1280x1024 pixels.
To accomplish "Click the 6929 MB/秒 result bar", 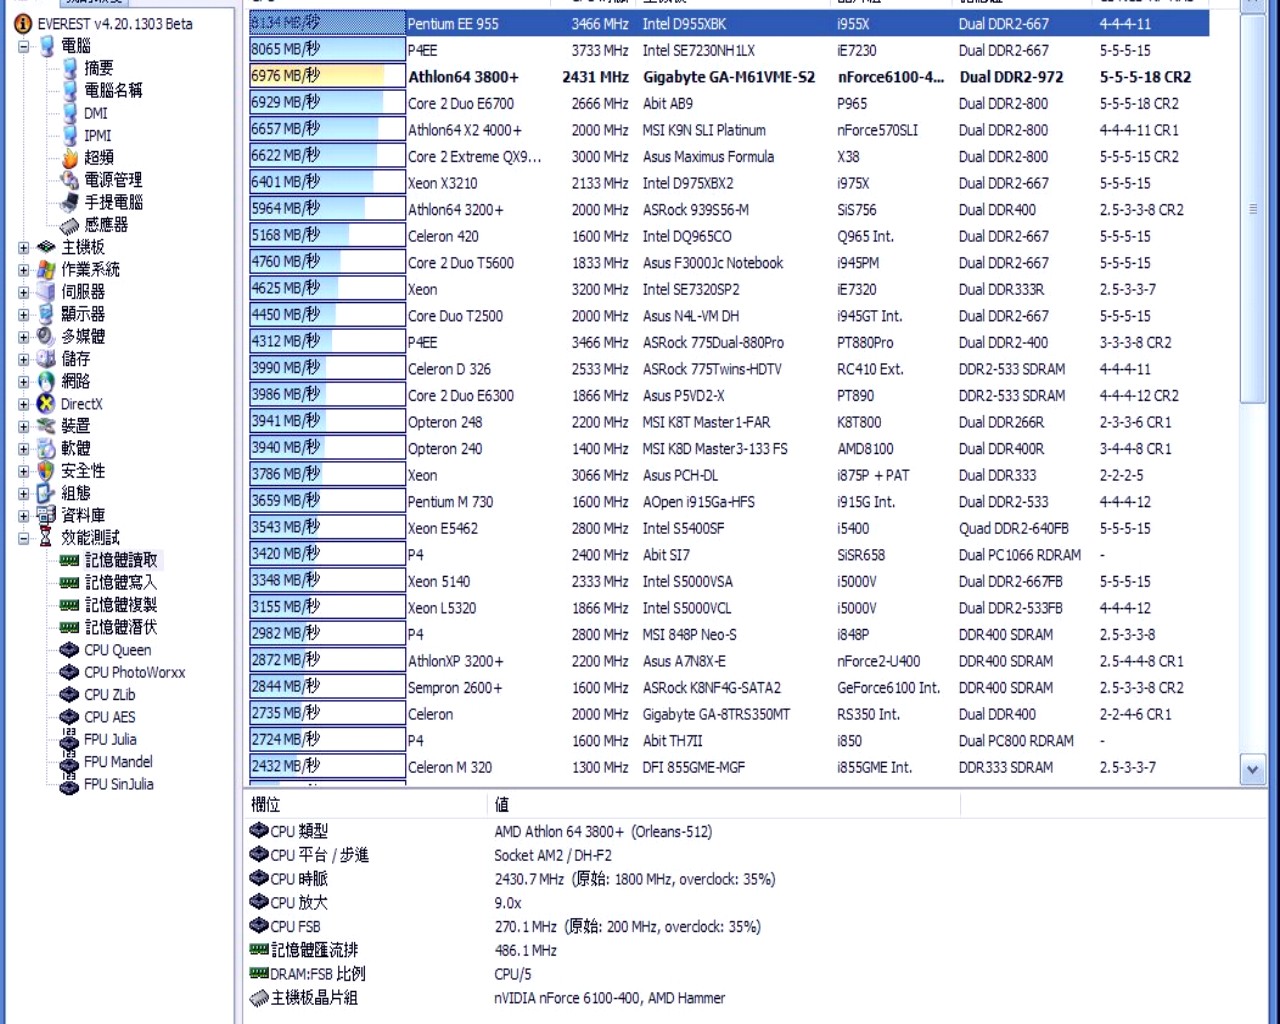I will pyautogui.click(x=327, y=103).
